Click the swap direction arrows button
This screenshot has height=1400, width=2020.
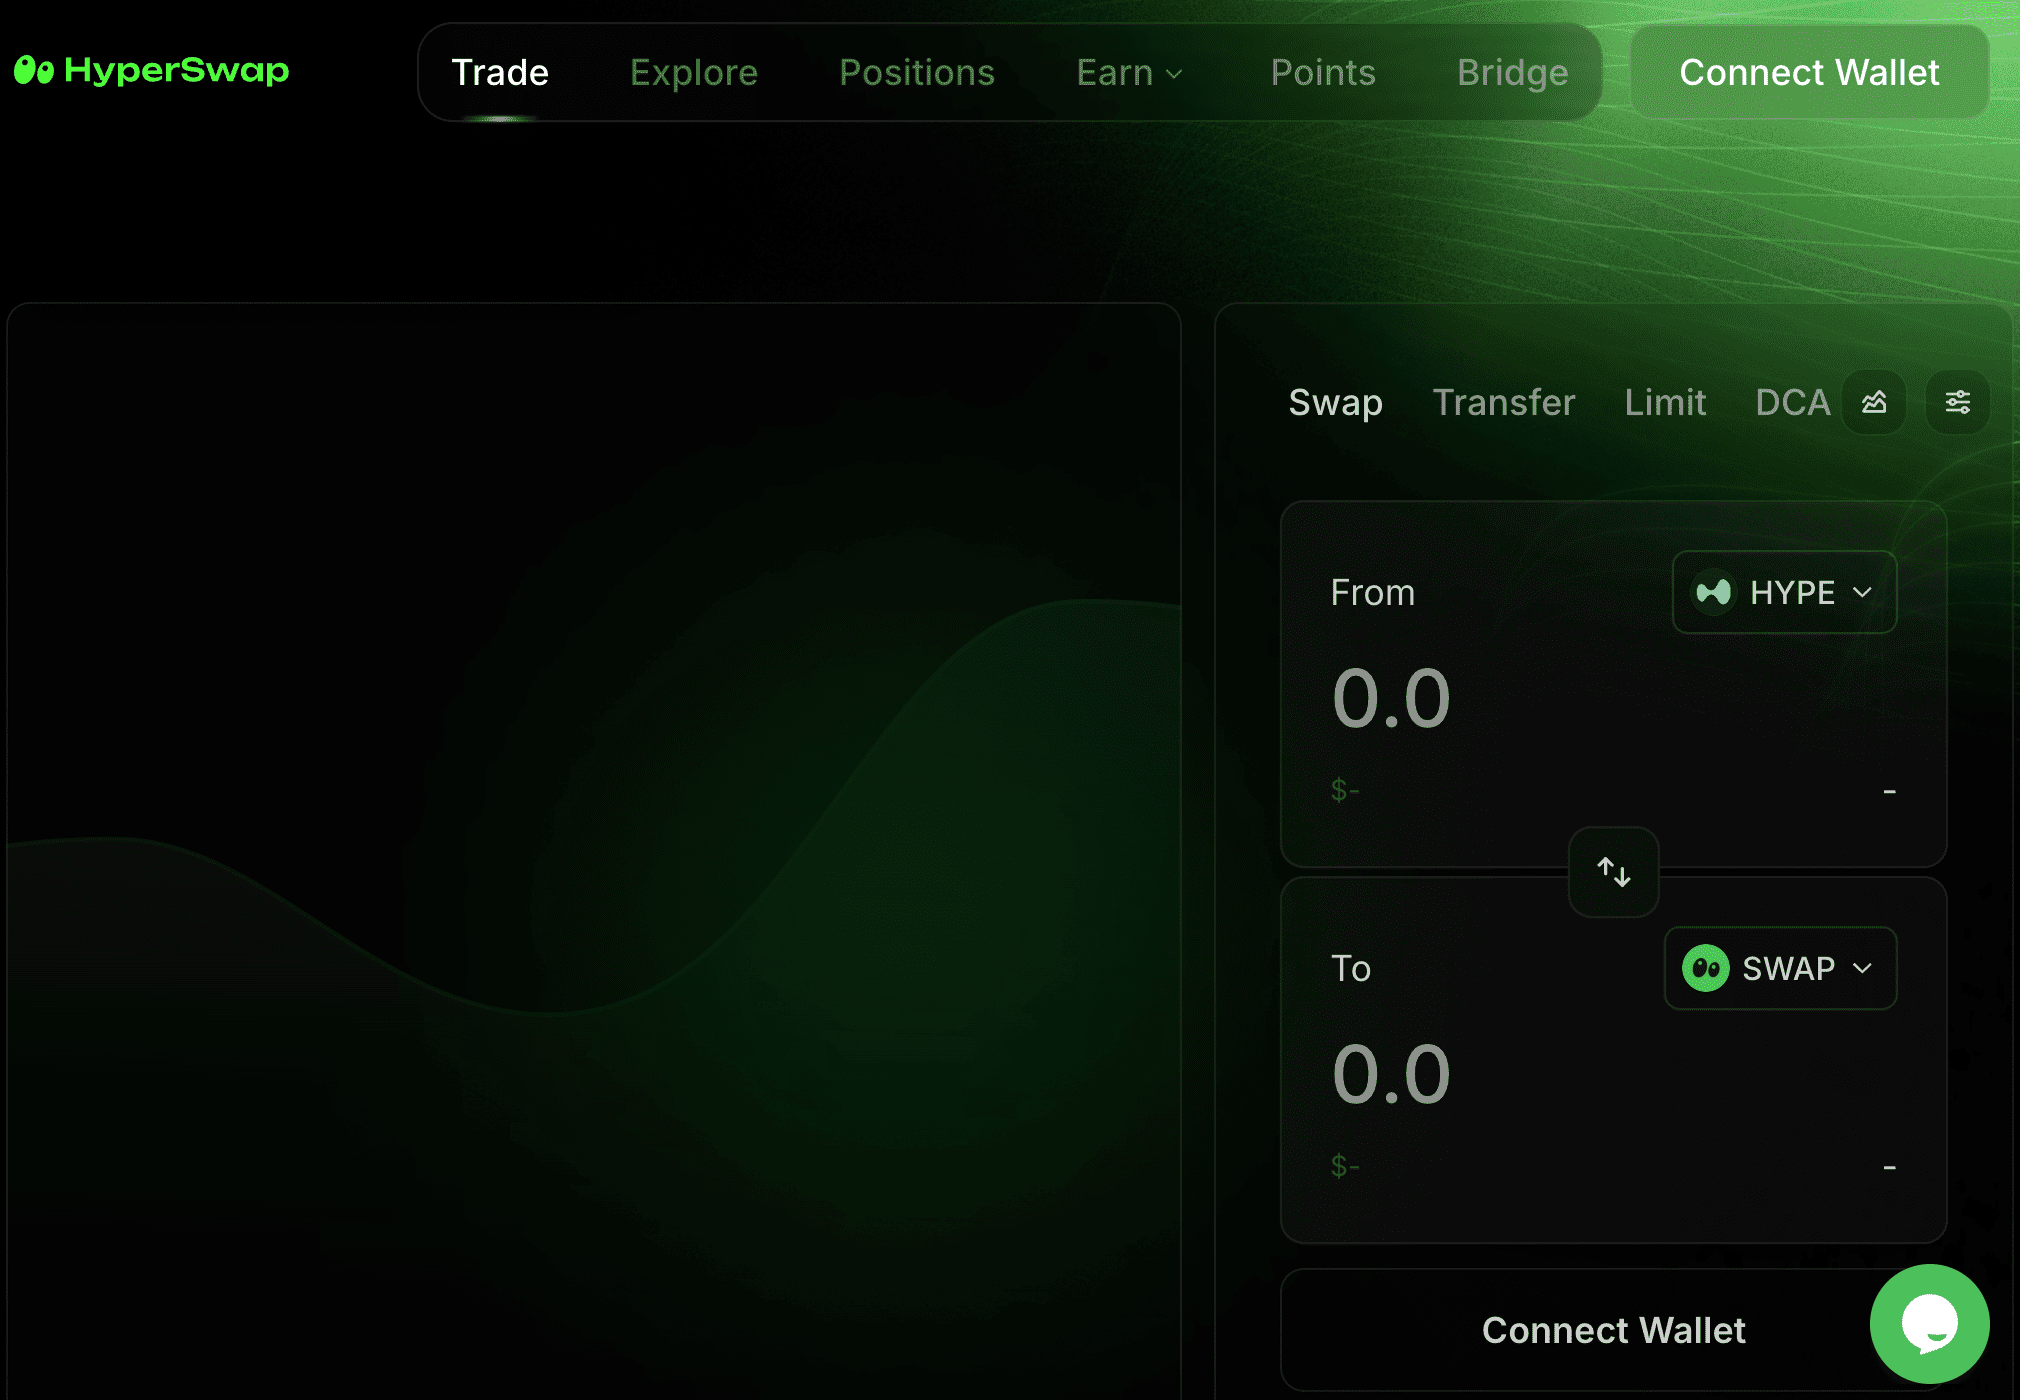click(x=1613, y=872)
